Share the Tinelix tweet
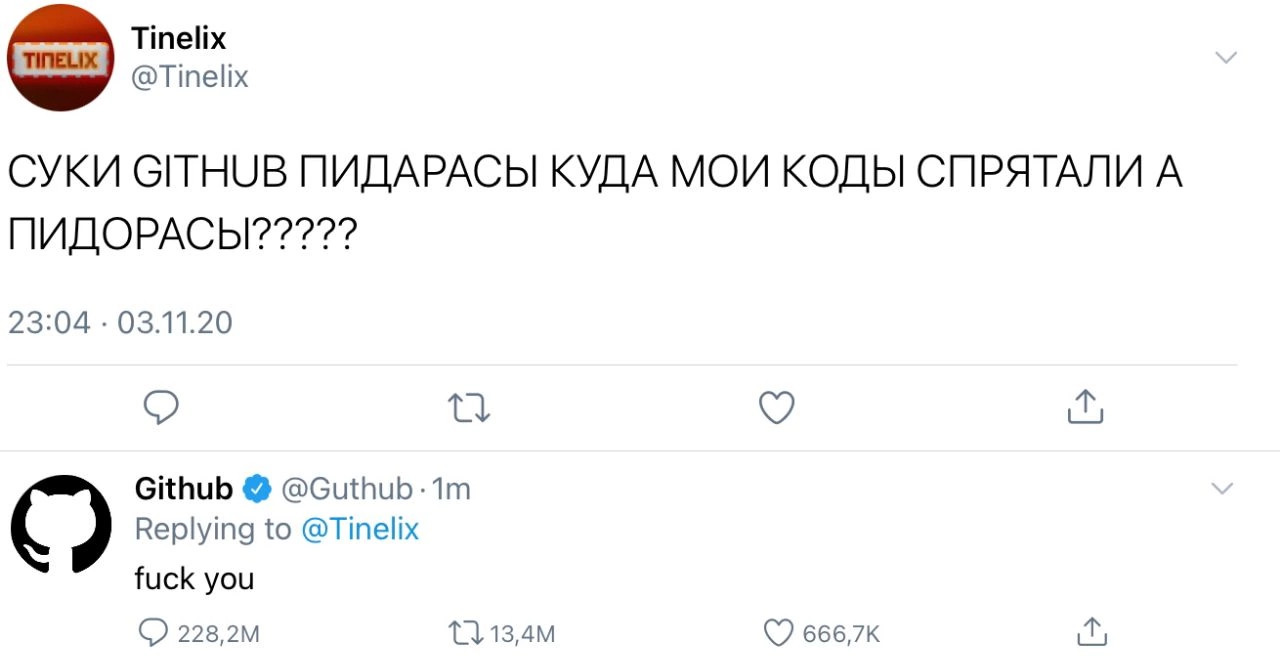This screenshot has height=667, width=1280. 1086,407
